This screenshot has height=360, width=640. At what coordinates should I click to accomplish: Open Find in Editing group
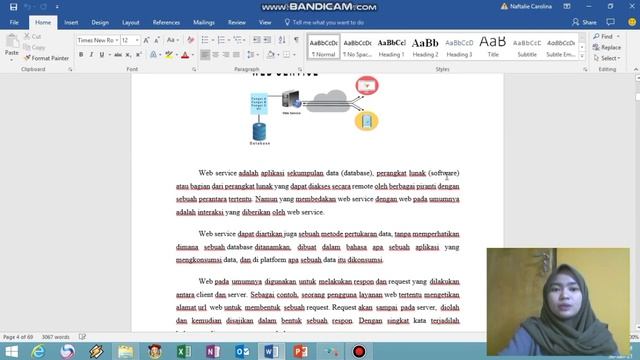tap(604, 36)
